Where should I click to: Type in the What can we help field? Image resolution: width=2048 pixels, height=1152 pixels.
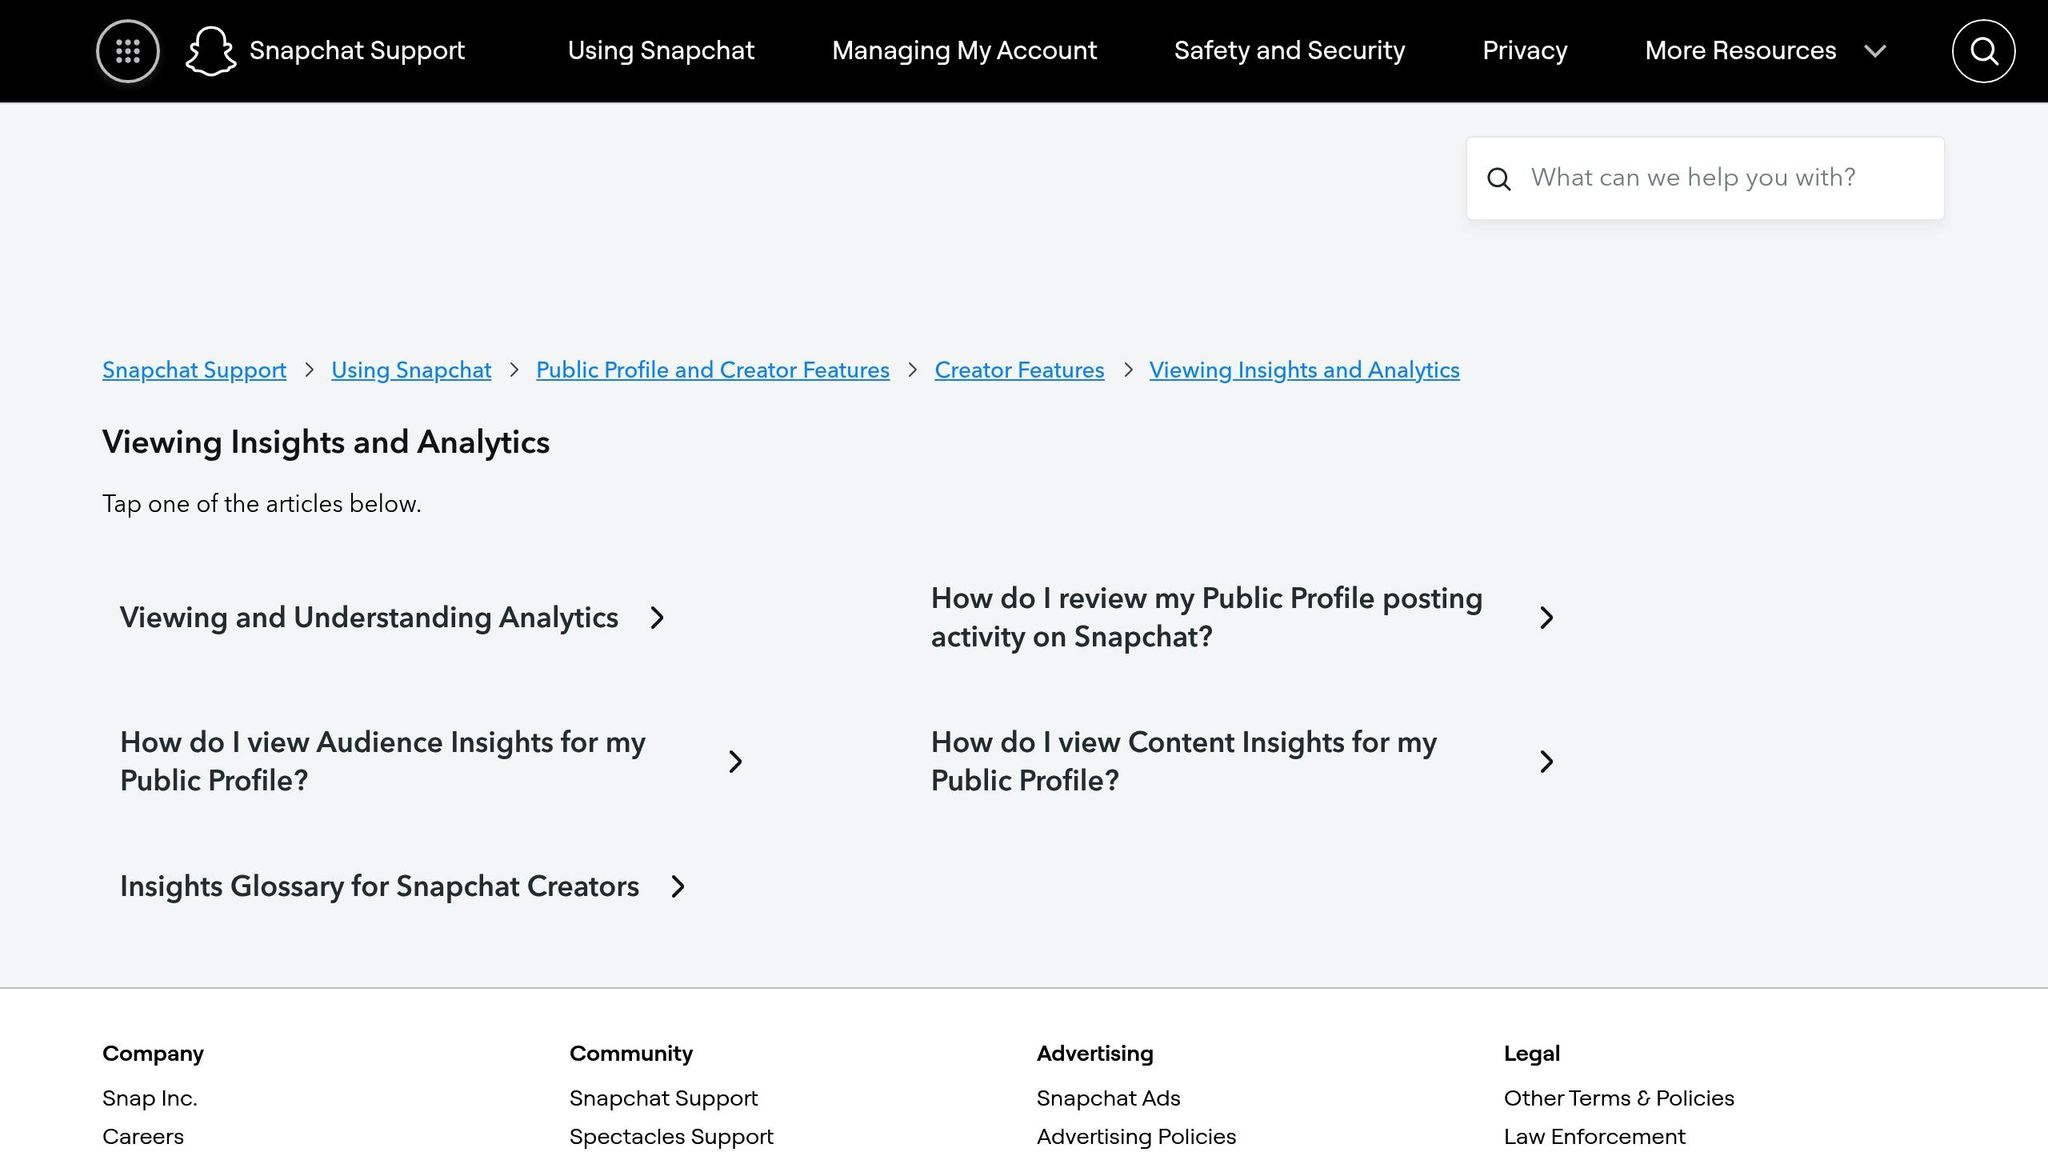[1720, 178]
